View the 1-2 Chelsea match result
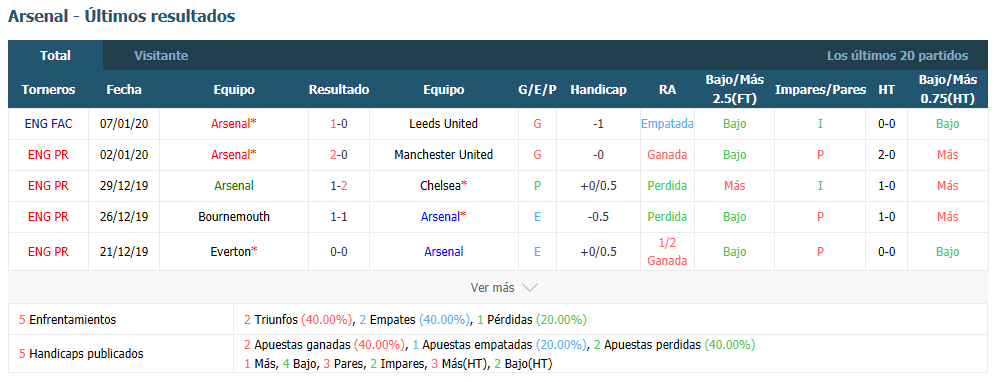Image resolution: width=1001 pixels, height=382 pixels. (338, 186)
